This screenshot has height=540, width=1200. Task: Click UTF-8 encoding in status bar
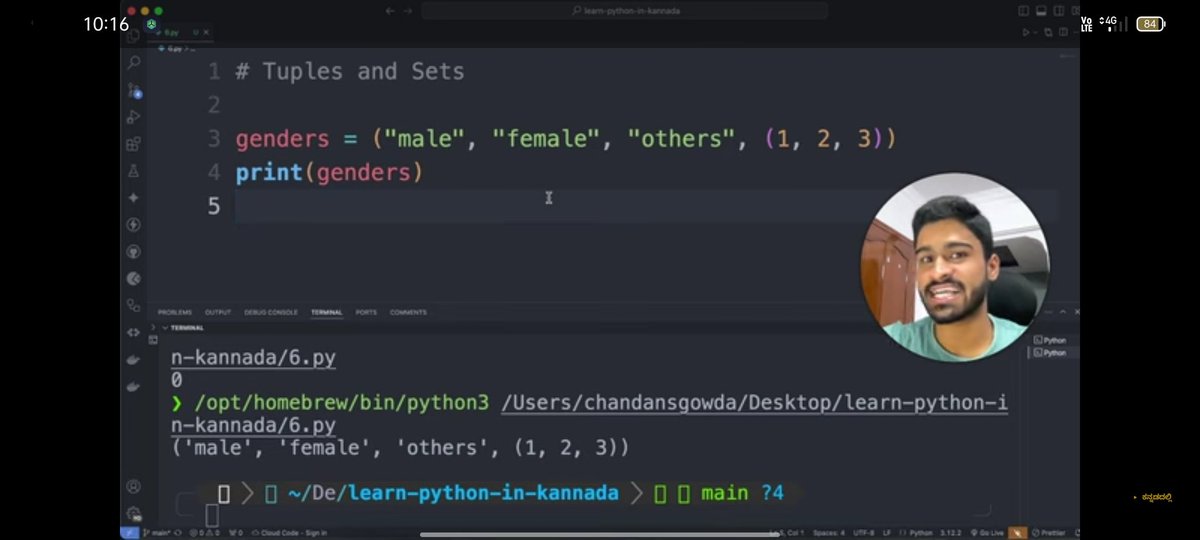(866, 533)
